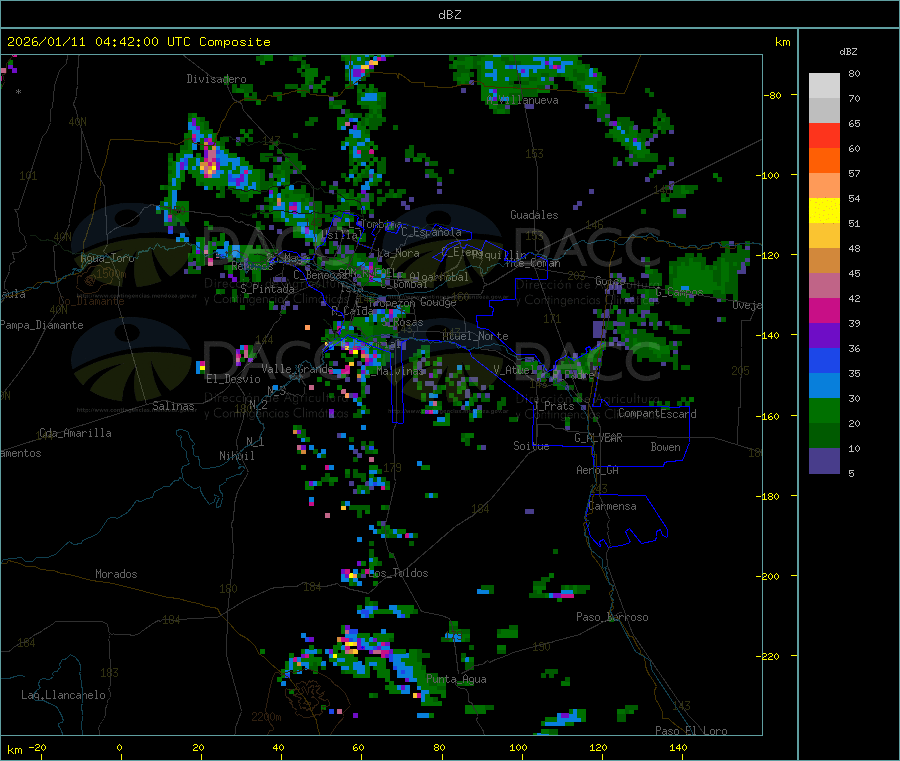The image size is (900, 761).
Task: Click the Guadales map label
Action: tap(534, 215)
